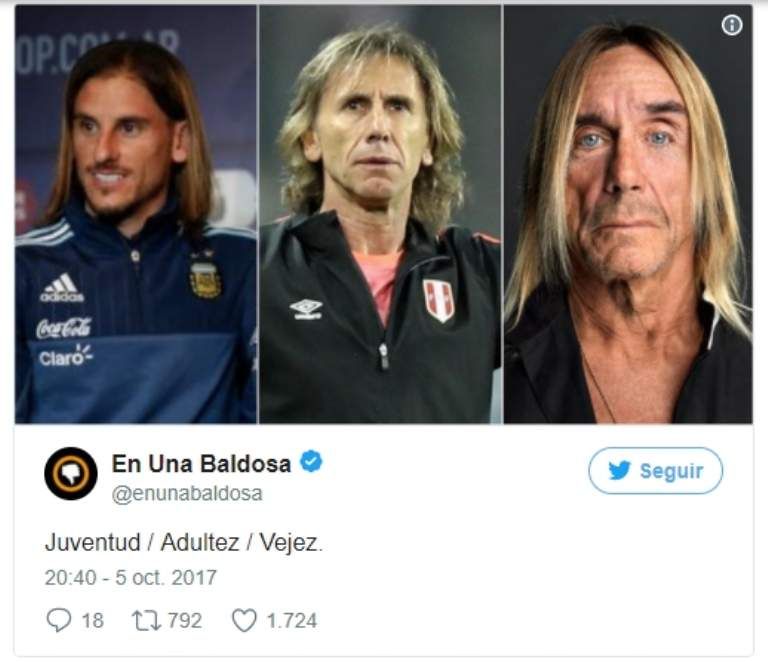Click the reply count 18

tap(93, 620)
